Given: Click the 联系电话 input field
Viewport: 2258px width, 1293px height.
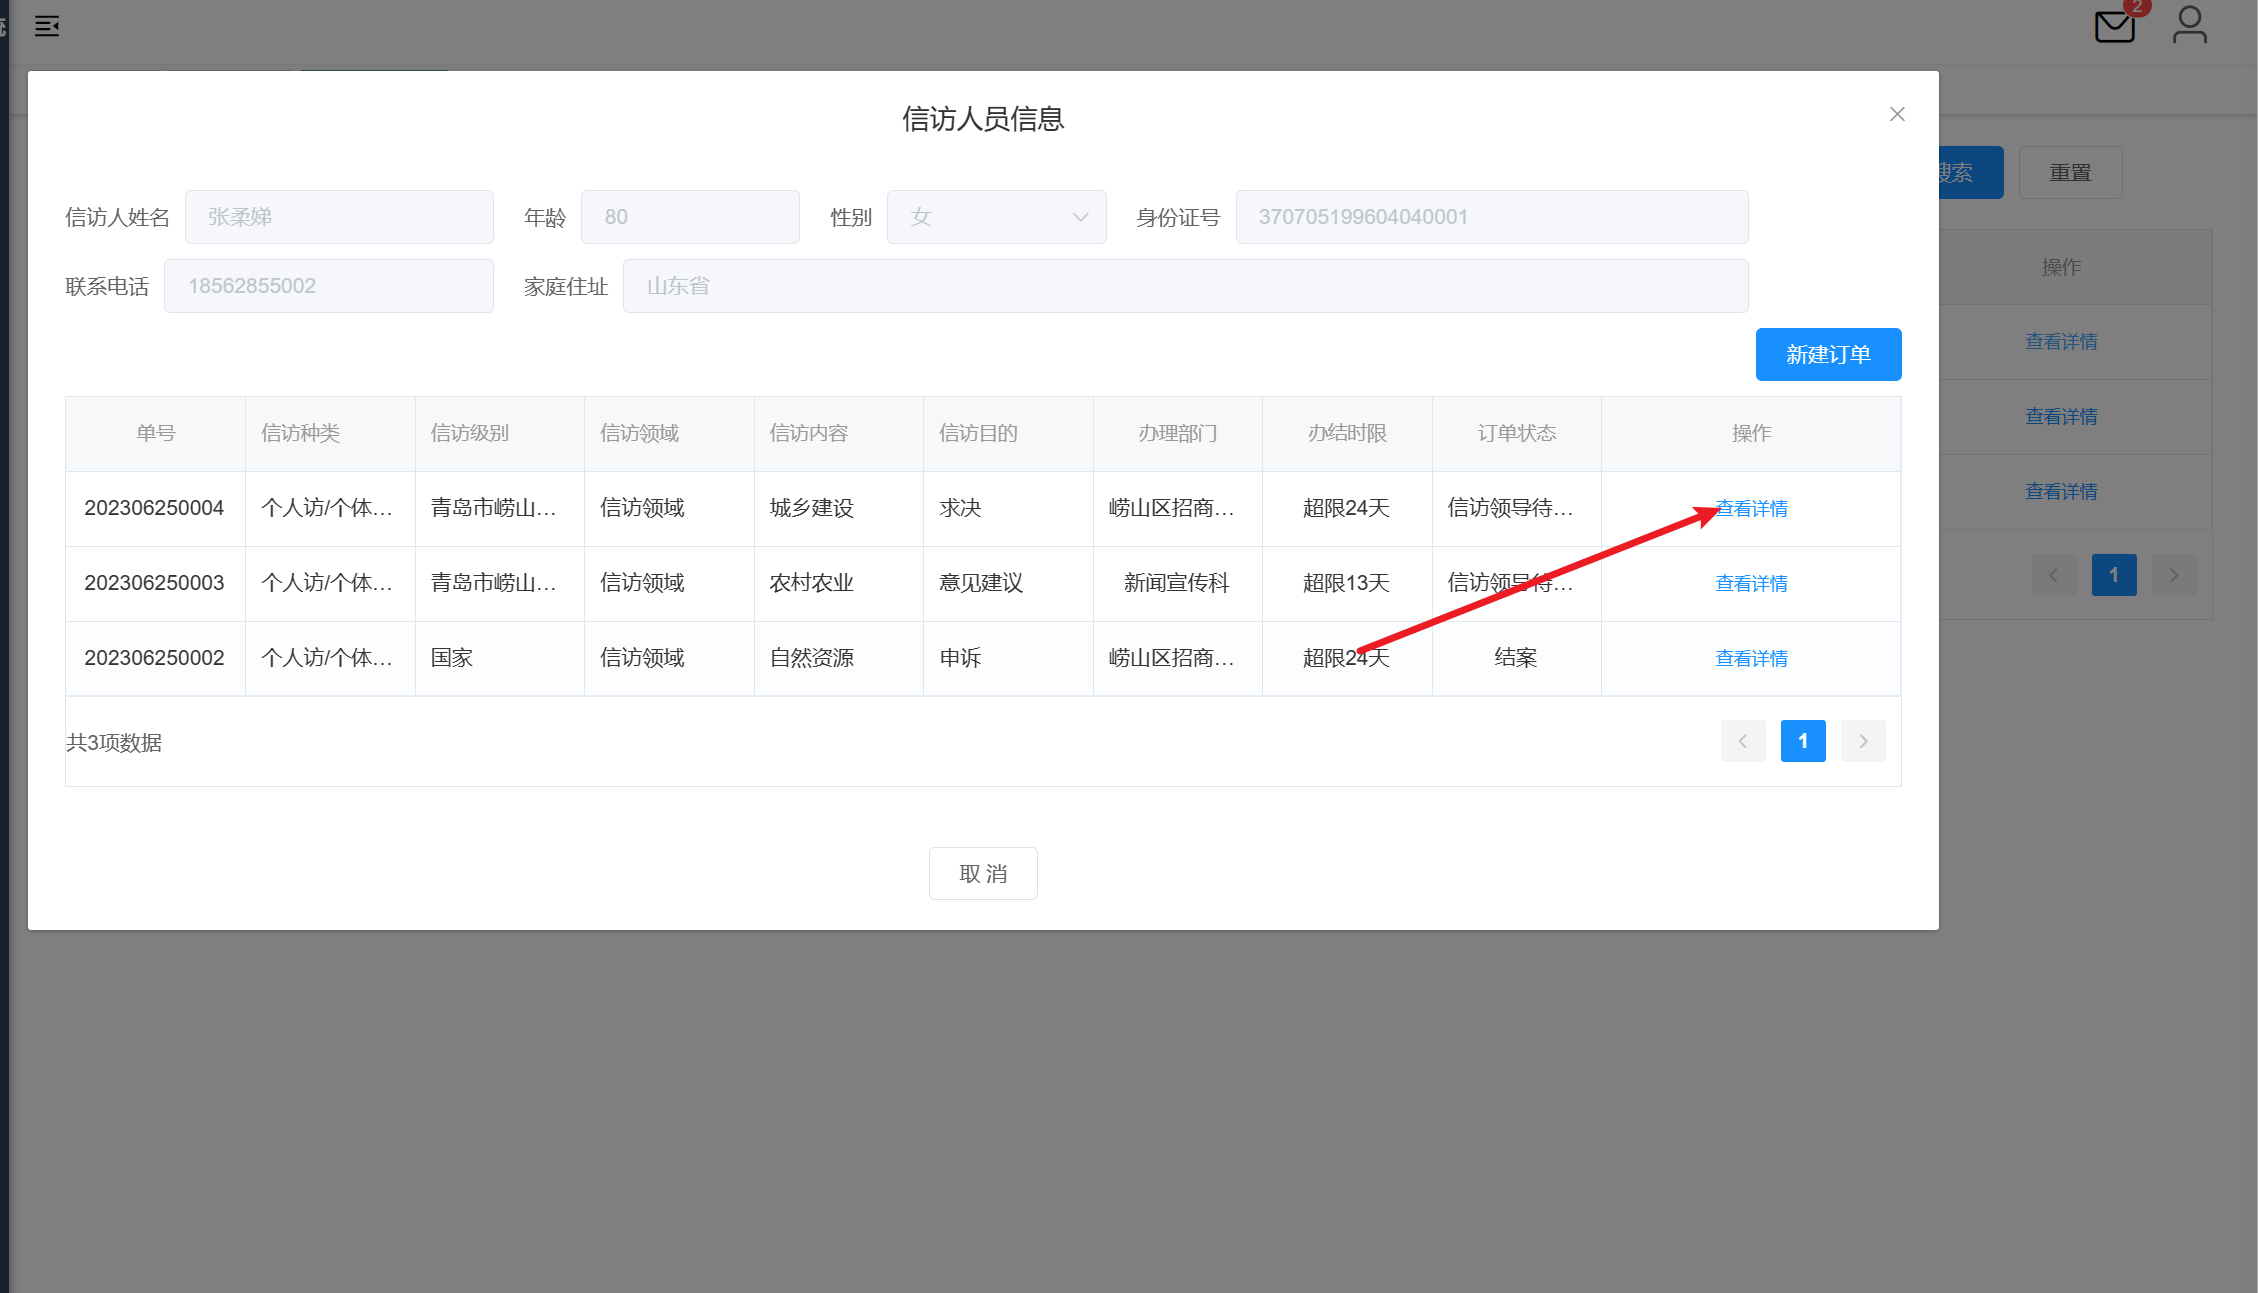Looking at the screenshot, I should tap(328, 286).
